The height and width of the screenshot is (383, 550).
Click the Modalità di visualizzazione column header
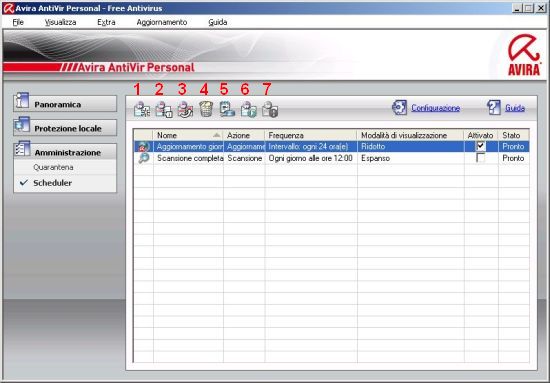(x=411, y=135)
